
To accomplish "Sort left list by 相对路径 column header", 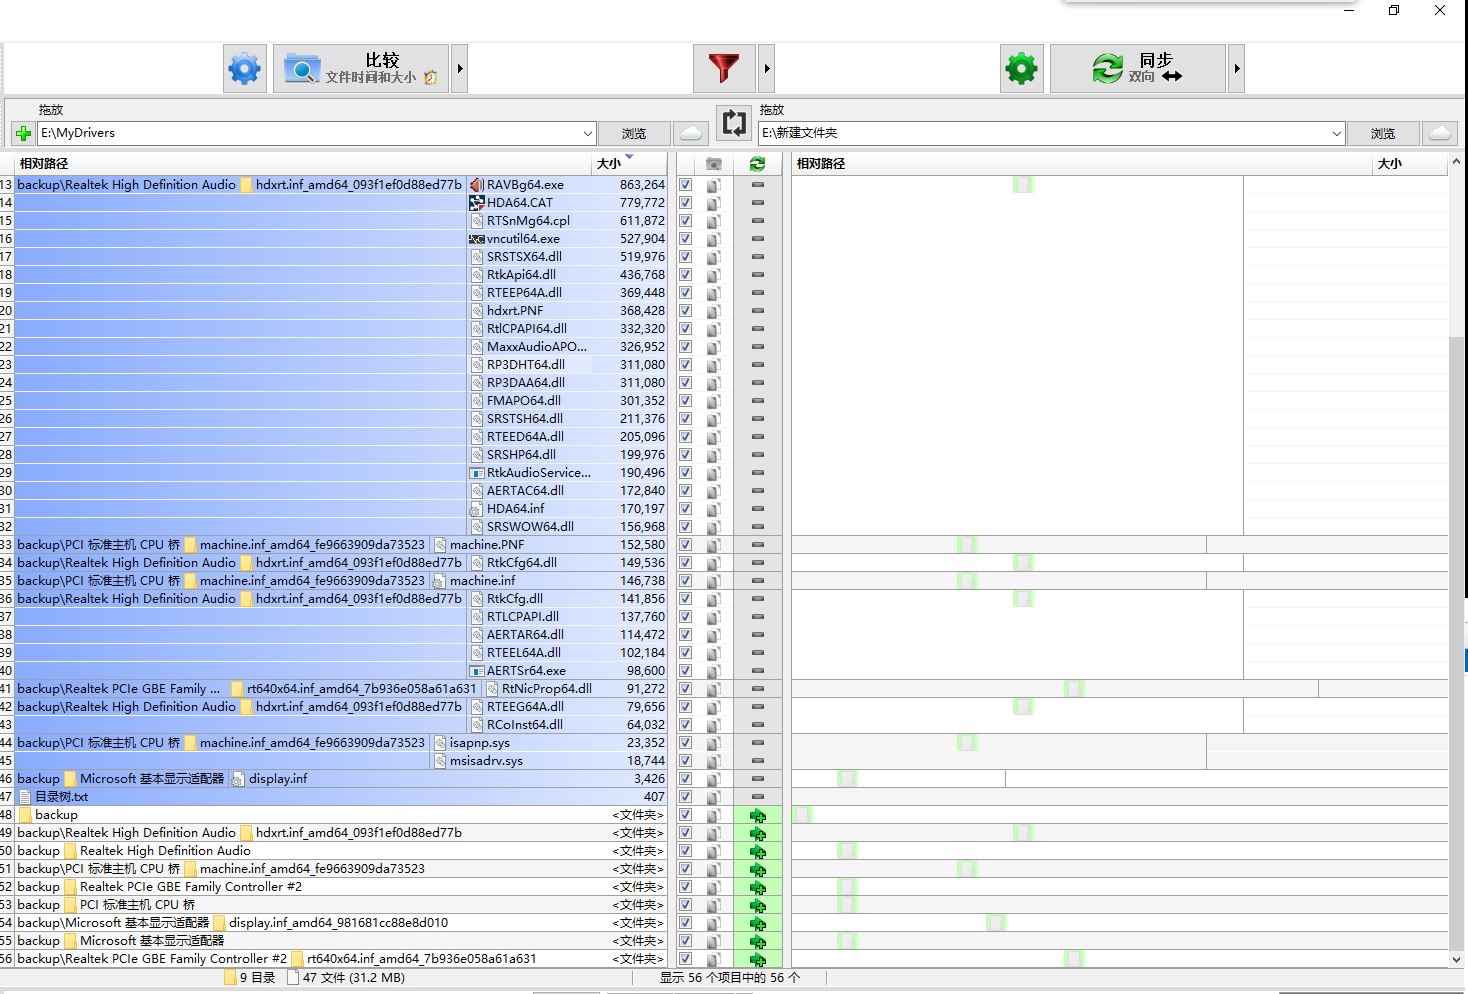I will [x=303, y=164].
